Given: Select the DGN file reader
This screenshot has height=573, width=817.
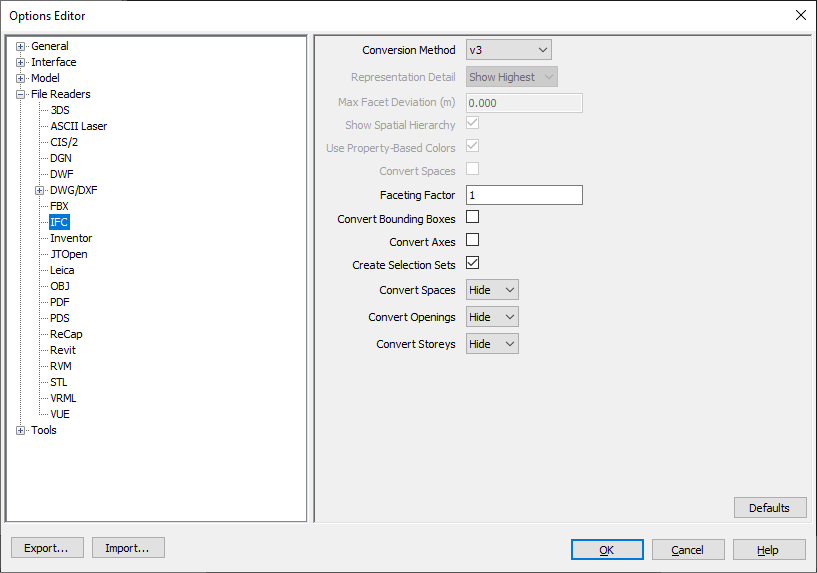Looking at the screenshot, I should tap(61, 158).
